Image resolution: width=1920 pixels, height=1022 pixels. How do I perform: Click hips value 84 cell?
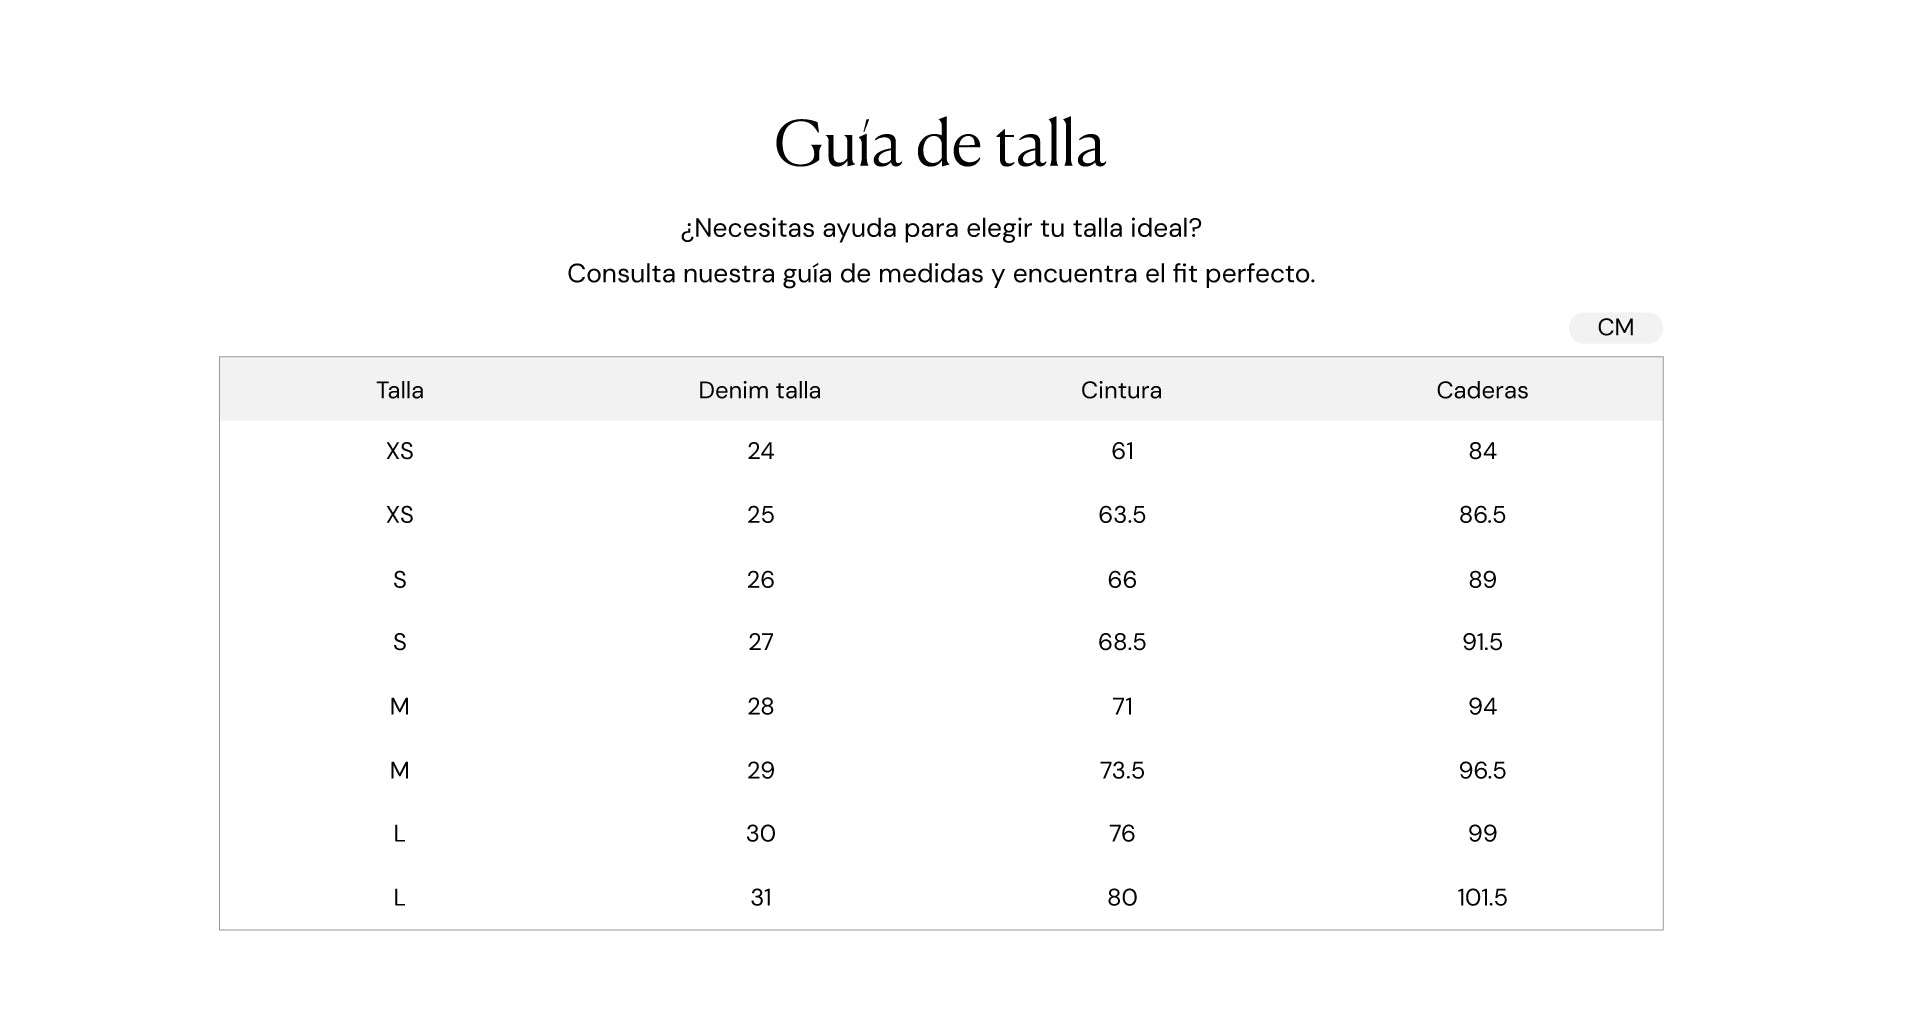[1482, 451]
